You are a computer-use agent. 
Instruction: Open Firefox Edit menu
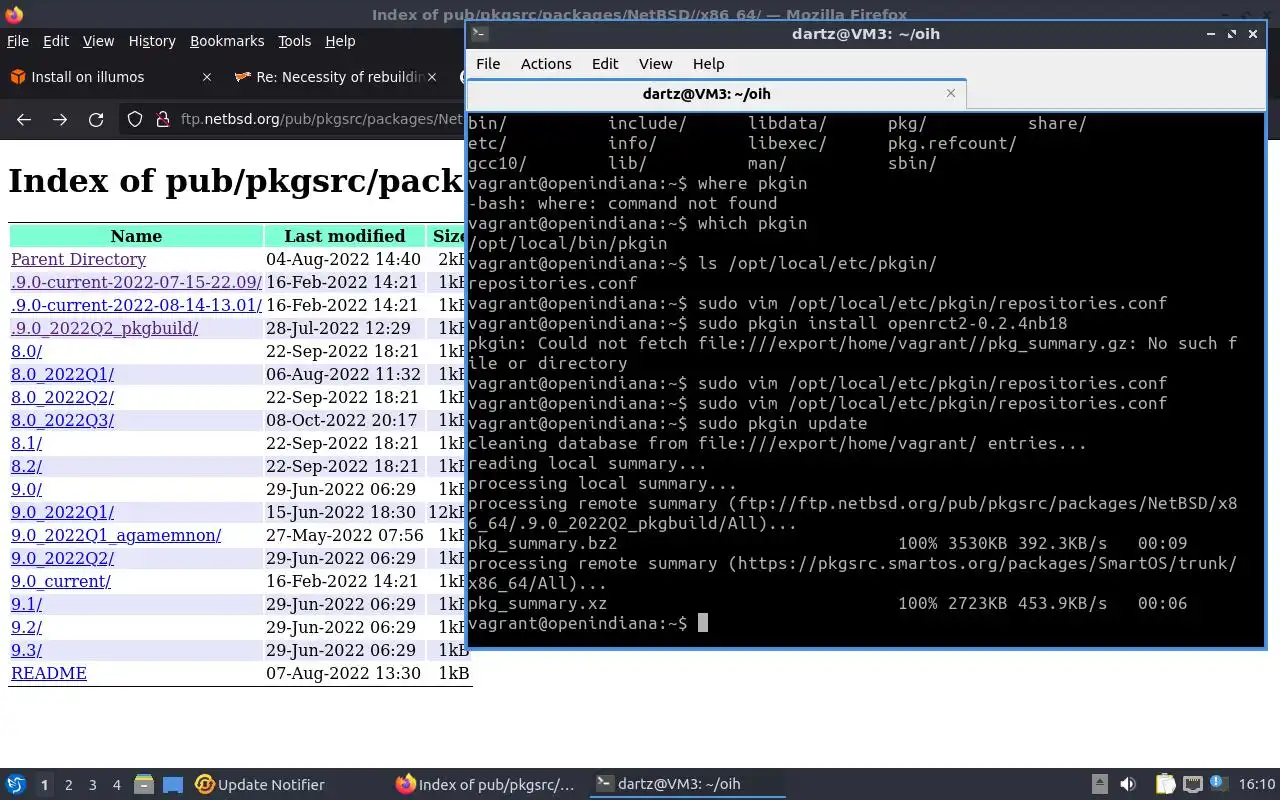[x=56, y=41]
